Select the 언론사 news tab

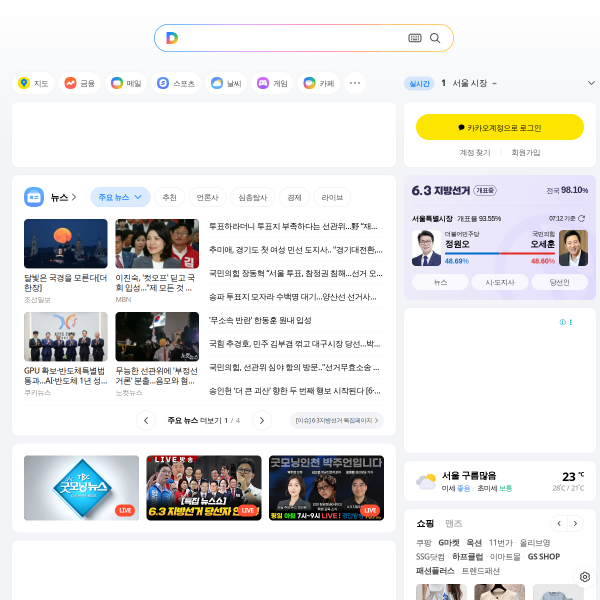click(x=207, y=197)
